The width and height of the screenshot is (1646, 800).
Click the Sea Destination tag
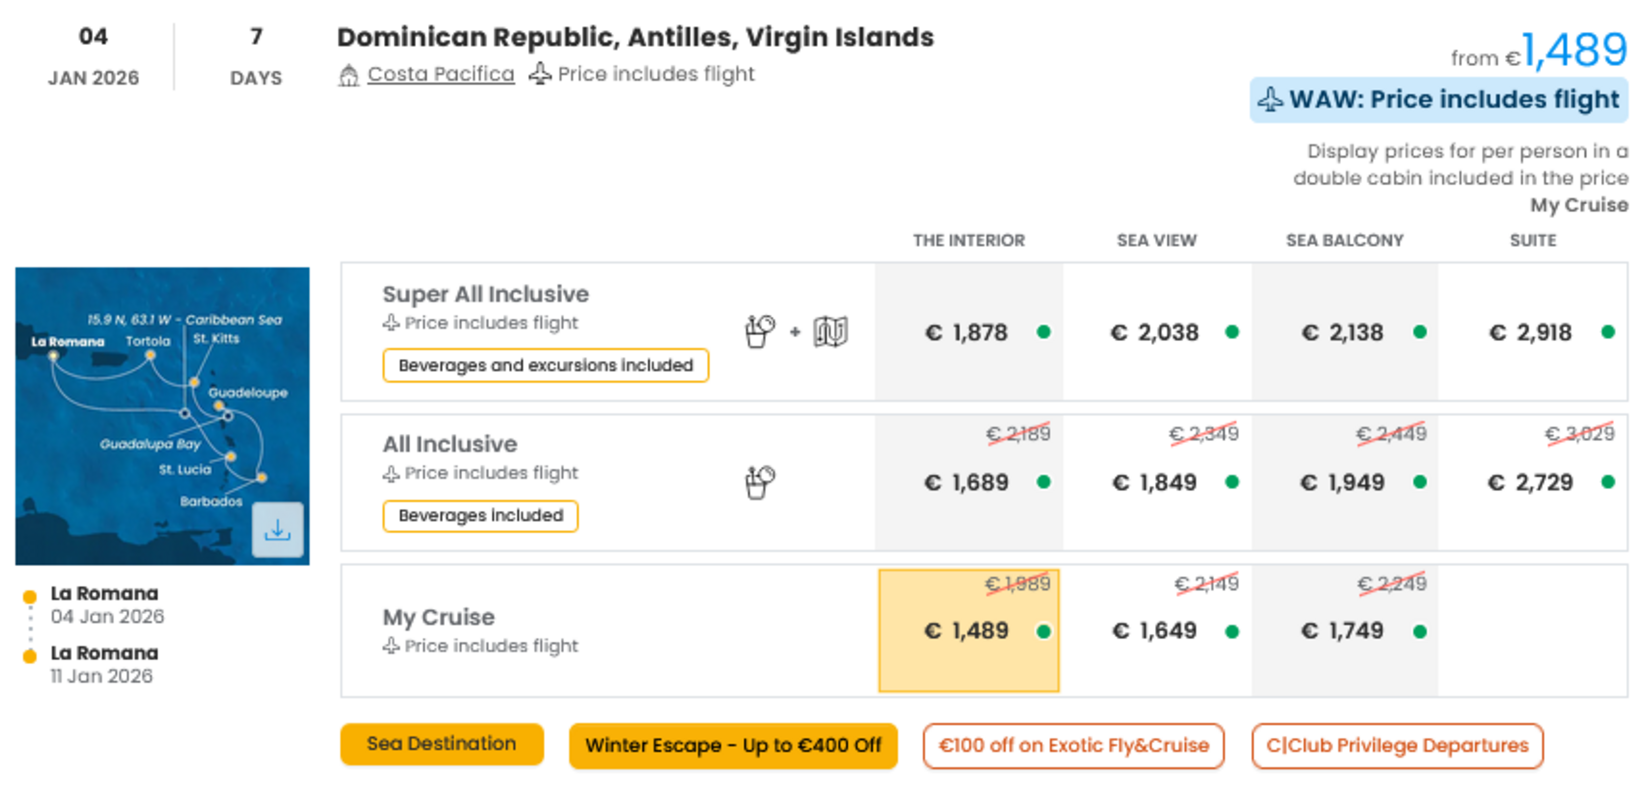(441, 744)
